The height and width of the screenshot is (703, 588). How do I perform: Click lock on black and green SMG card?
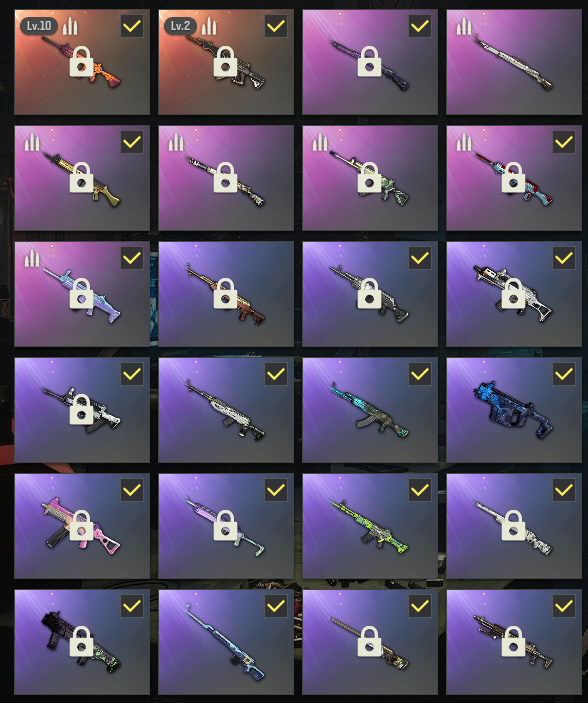pyautogui.click(x=81, y=641)
